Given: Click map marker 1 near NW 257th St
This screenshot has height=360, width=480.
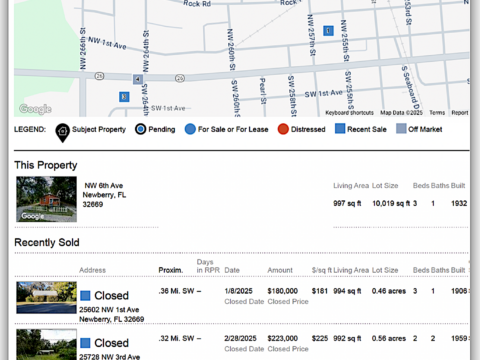Looking at the screenshot, I should (328, 31).
